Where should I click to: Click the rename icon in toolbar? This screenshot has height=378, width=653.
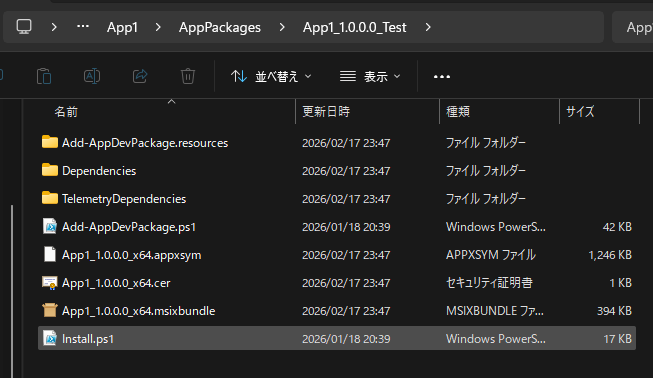point(92,76)
